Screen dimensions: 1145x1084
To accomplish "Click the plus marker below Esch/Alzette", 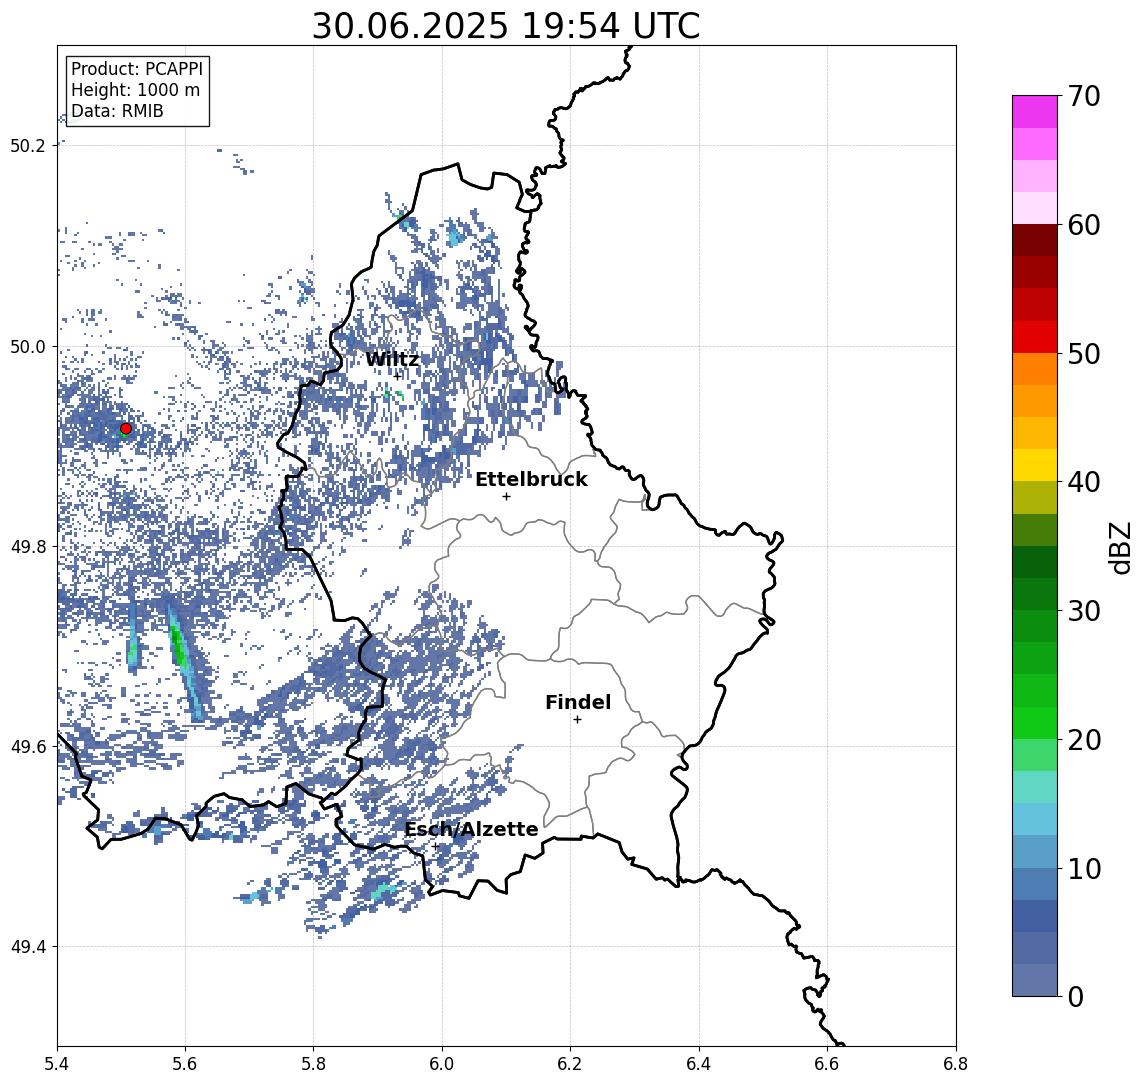I will [x=435, y=847].
